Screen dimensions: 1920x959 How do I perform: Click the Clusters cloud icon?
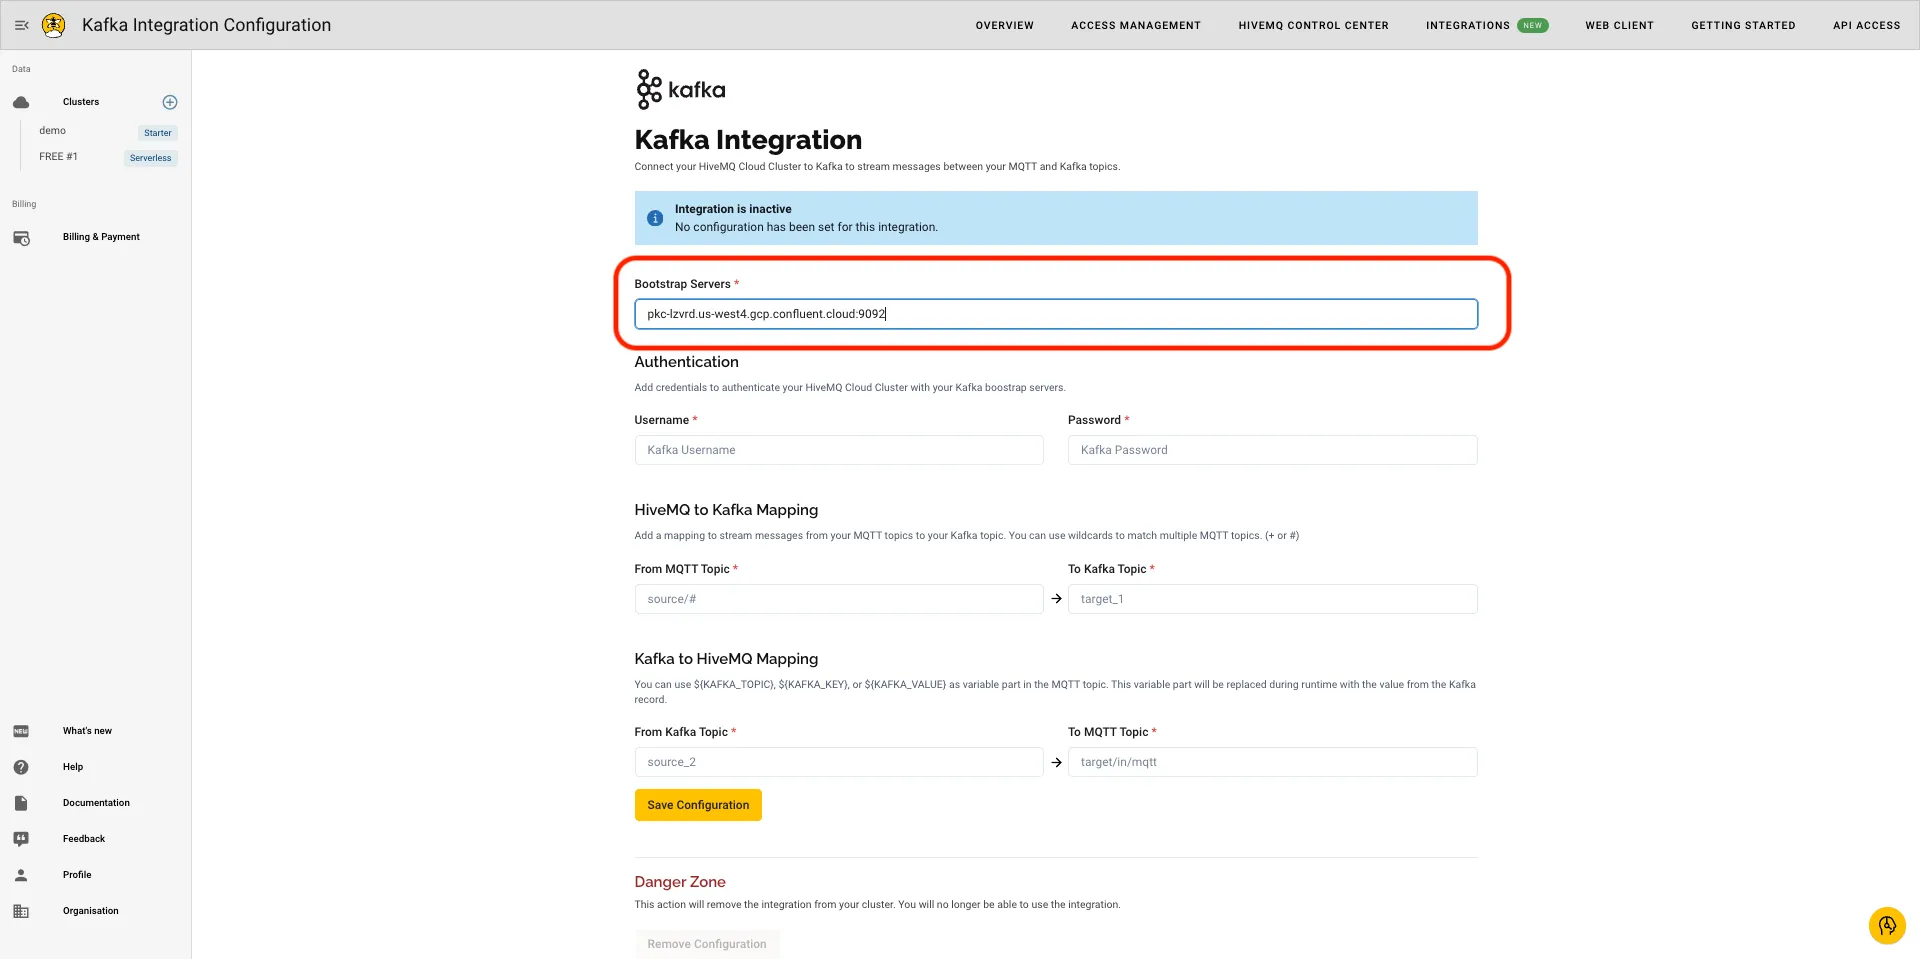click(21, 102)
